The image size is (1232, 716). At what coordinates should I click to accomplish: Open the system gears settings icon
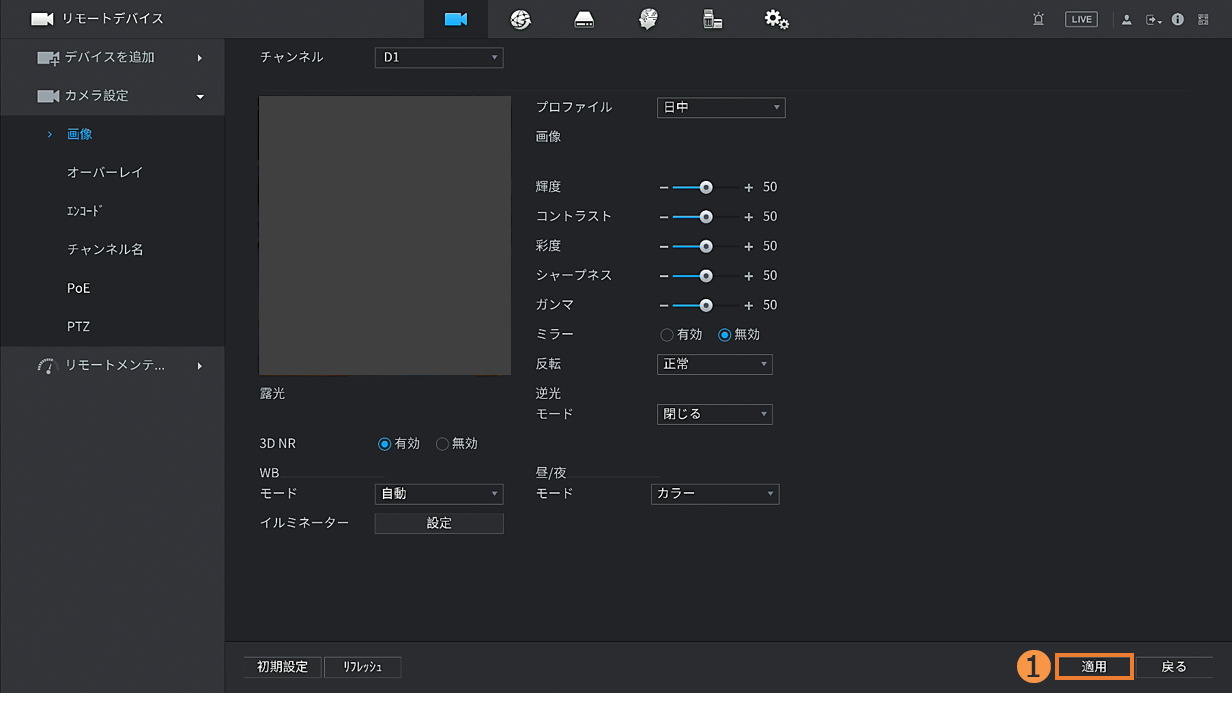click(x=776, y=20)
